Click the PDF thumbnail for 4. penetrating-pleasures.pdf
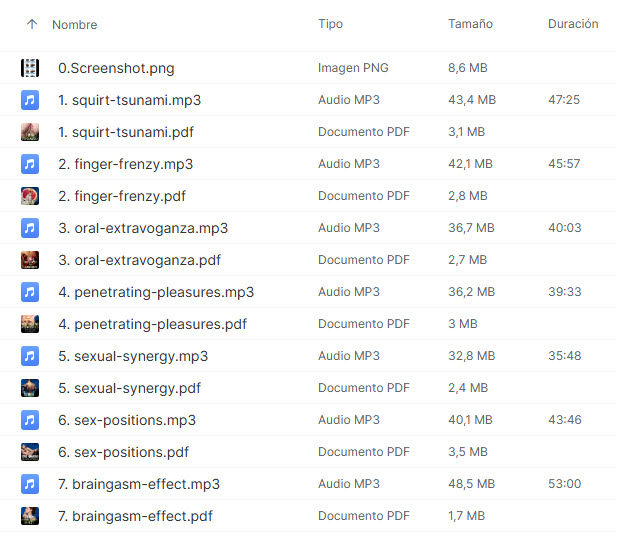Viewport: 617px width, 551px height. coord(30,324)
